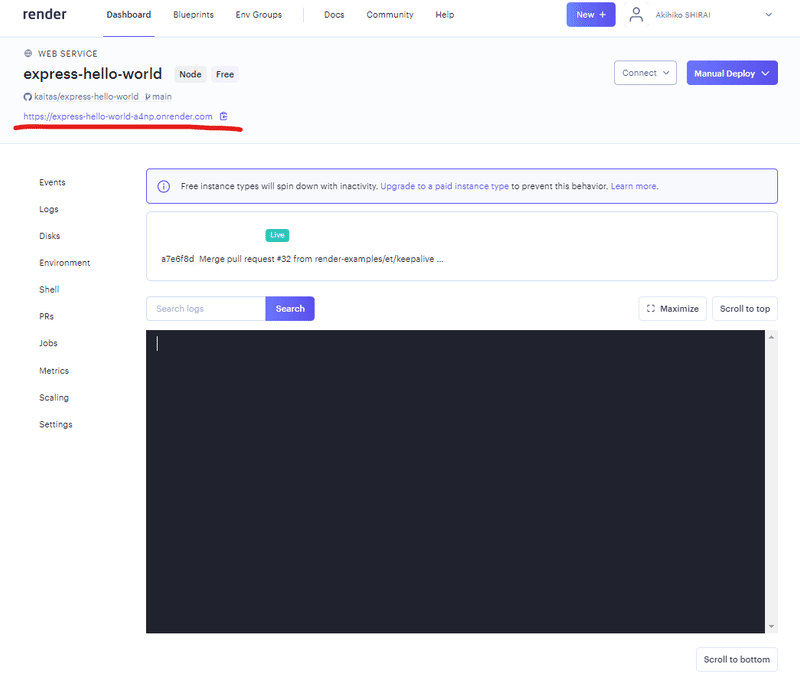
Task: Click the user account avatar icon
Action: [636, 14]
